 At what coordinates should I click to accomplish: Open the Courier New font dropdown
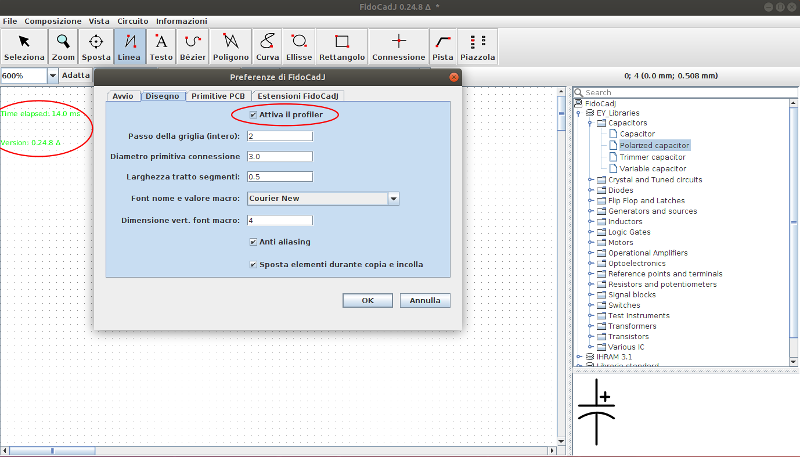(x=393, y=199)
